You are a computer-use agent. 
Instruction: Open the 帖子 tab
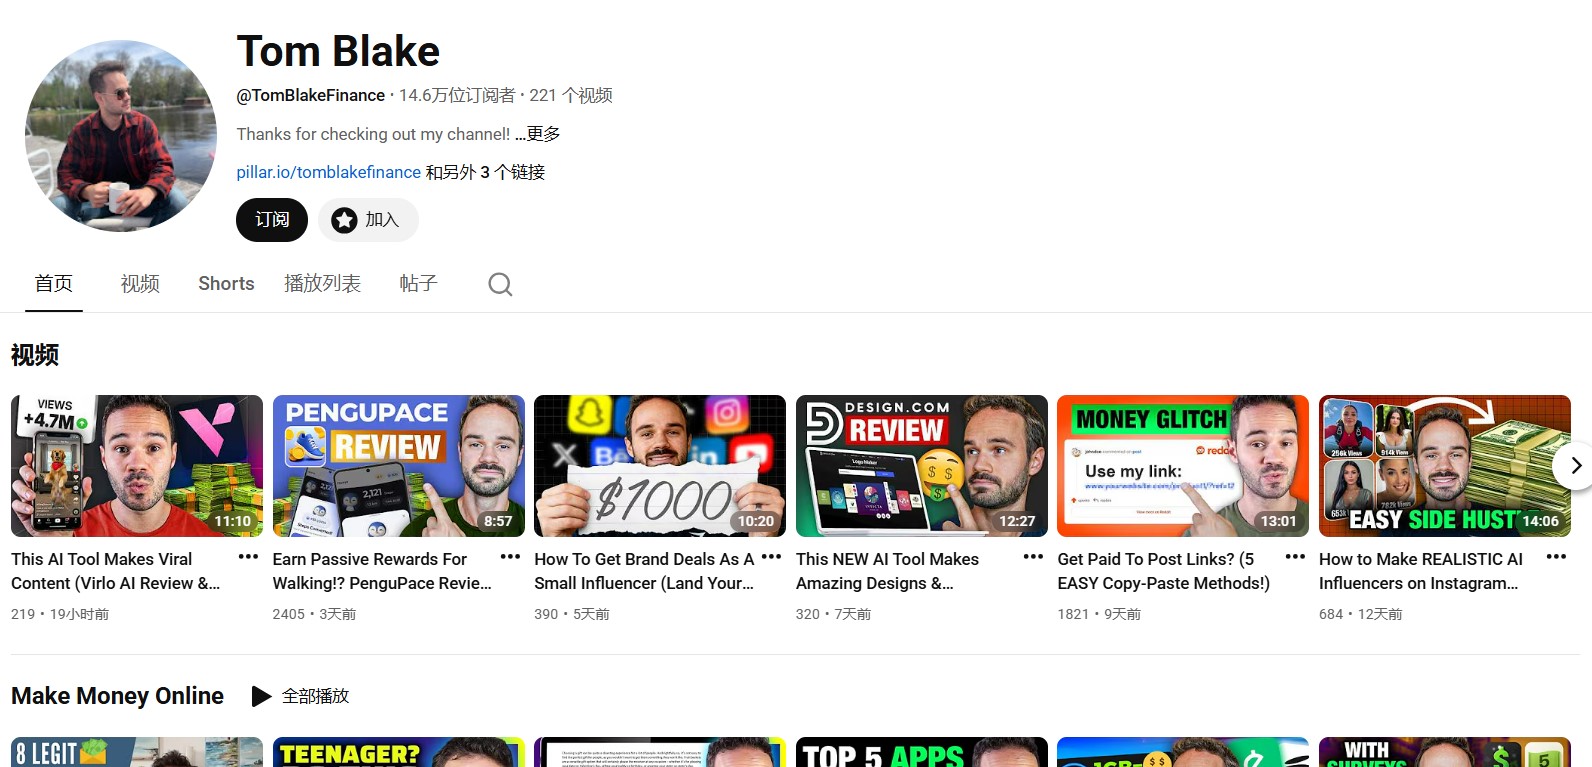pos(418,284)
